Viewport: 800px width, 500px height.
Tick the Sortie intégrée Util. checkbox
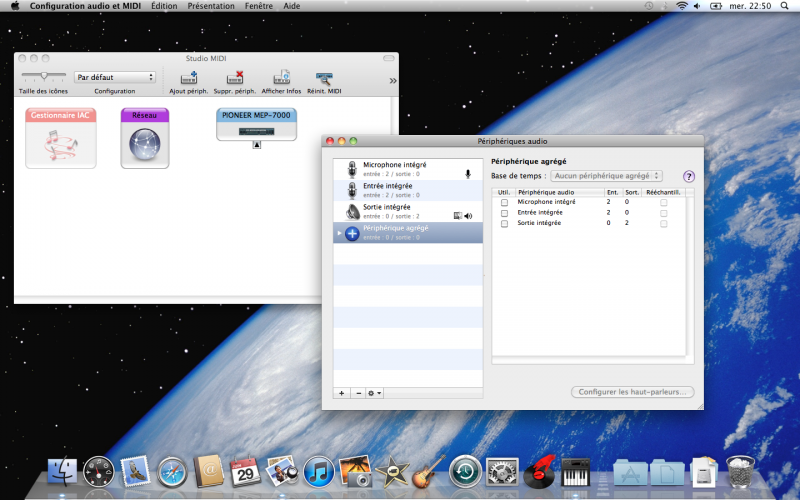504,223
